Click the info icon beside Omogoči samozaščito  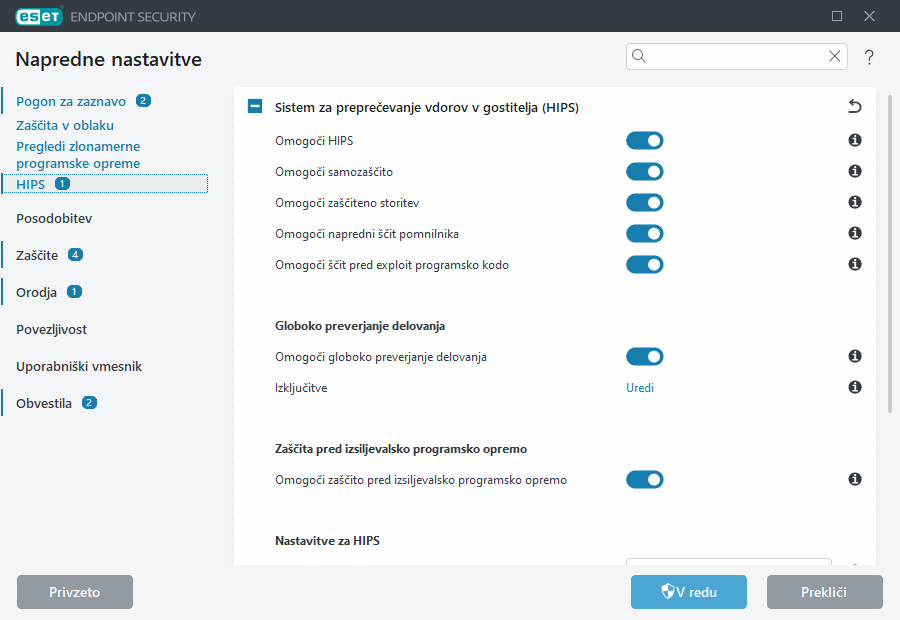[855, 172]
